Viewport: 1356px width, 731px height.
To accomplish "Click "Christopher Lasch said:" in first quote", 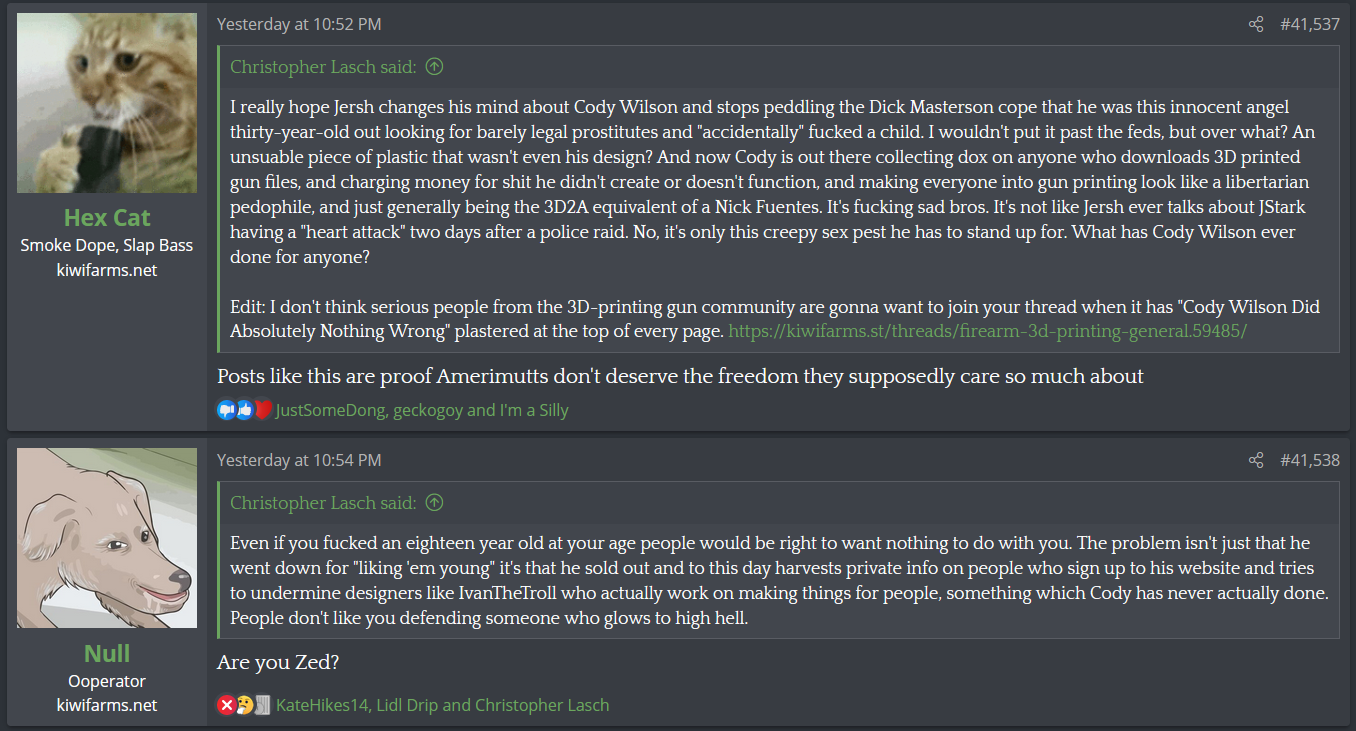I will point(322,67).
